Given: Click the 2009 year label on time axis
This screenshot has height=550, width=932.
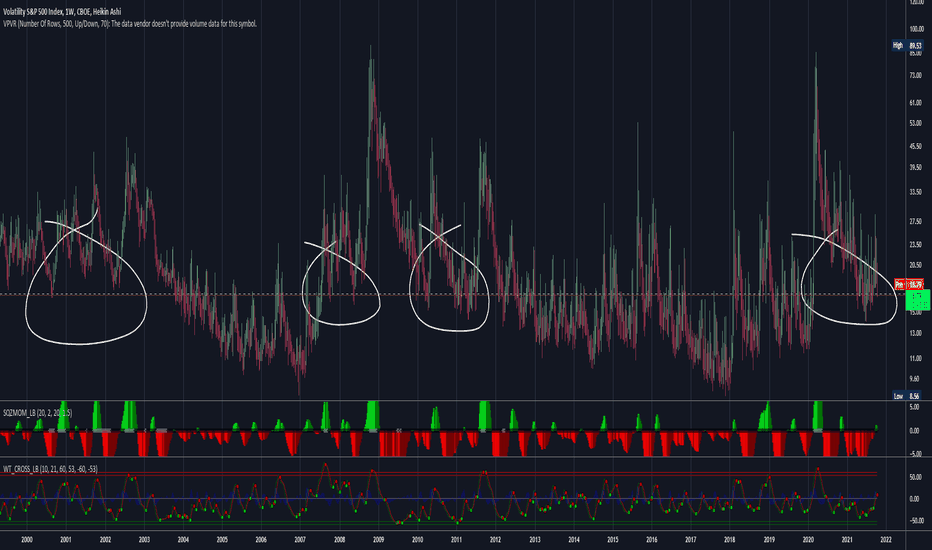Looking at the screenshot, I should tap(379, 540).
